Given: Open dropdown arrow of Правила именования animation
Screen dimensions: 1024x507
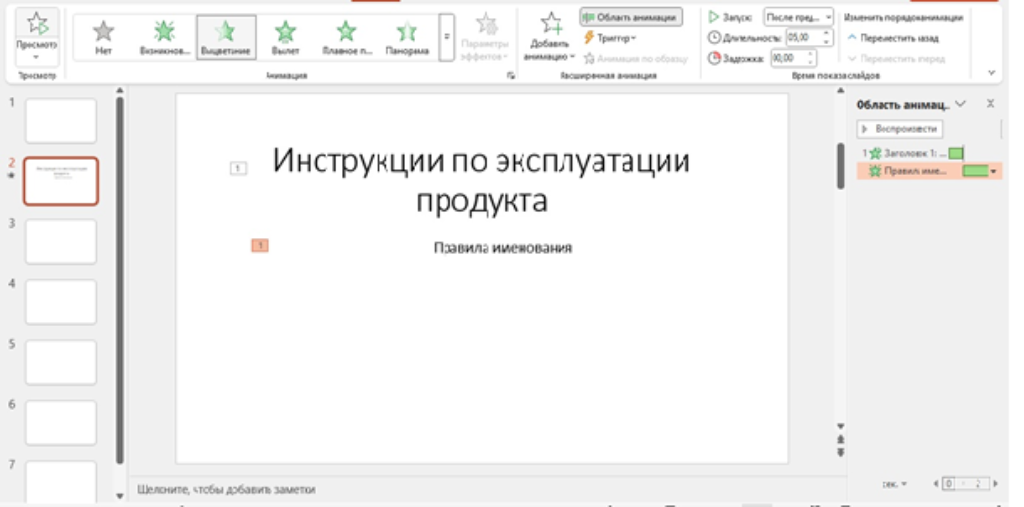Looking at the screenshot, I should pyautogui.click(x=994, y=172).
